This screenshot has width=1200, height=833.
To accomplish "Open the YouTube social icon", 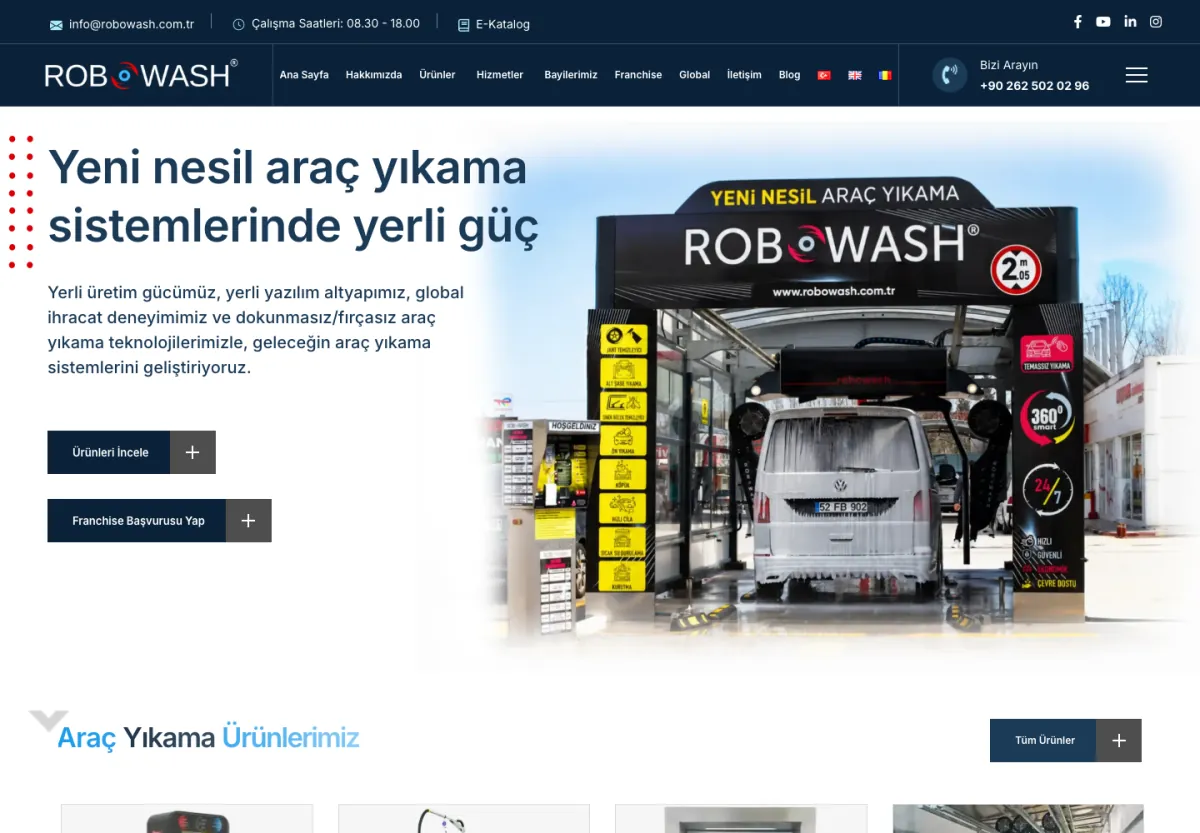I will tap(1103, 22).
